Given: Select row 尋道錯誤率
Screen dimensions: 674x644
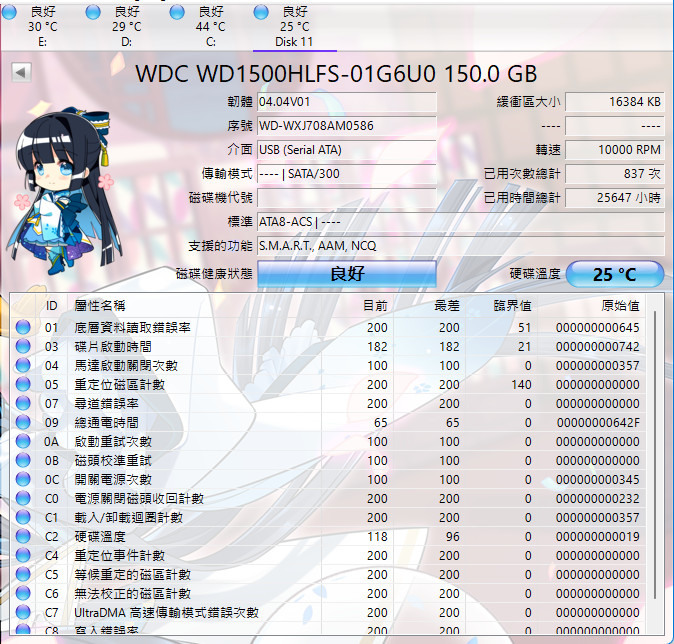Looking at the screenshot, I should tap(329, 403).
